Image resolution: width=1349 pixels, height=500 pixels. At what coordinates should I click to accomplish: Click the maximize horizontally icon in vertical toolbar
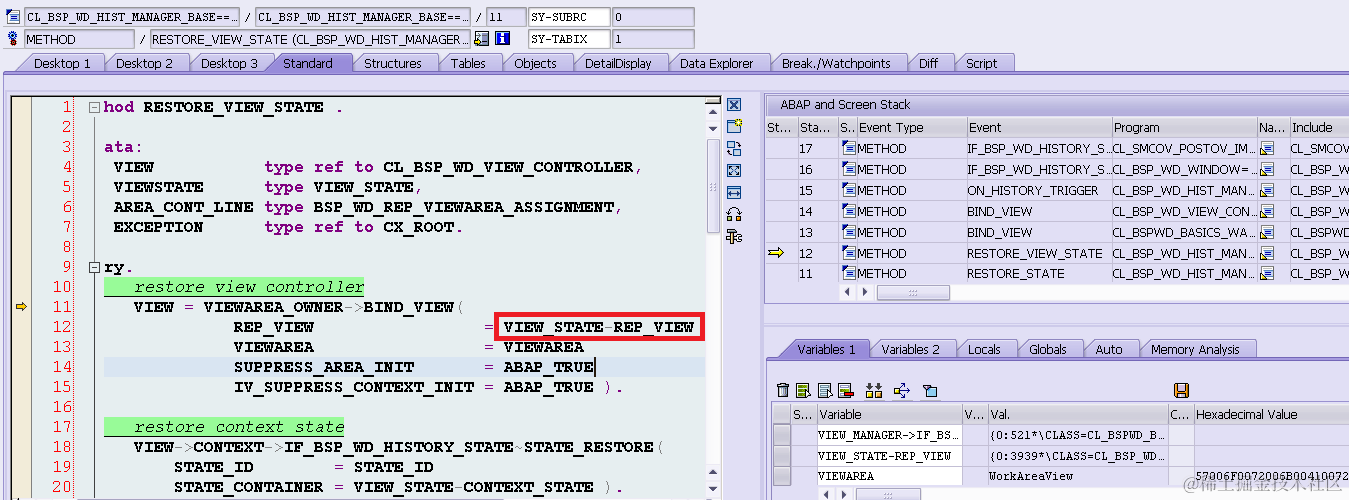(734, 192)
